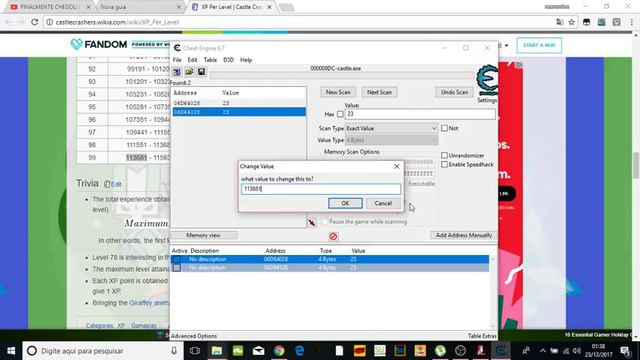Switch to the FINALMENTE CHEGOU browser tab

coord(50,7)
